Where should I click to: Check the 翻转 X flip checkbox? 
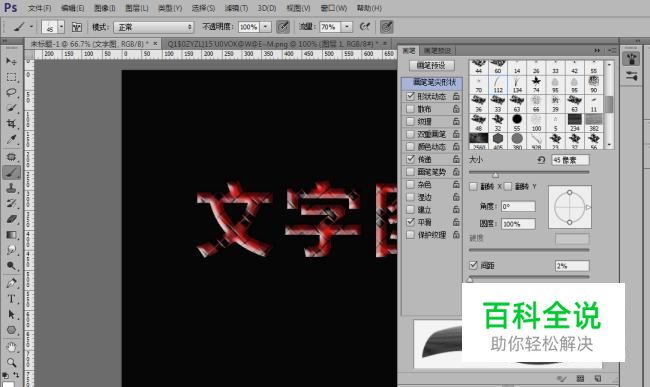473,186
